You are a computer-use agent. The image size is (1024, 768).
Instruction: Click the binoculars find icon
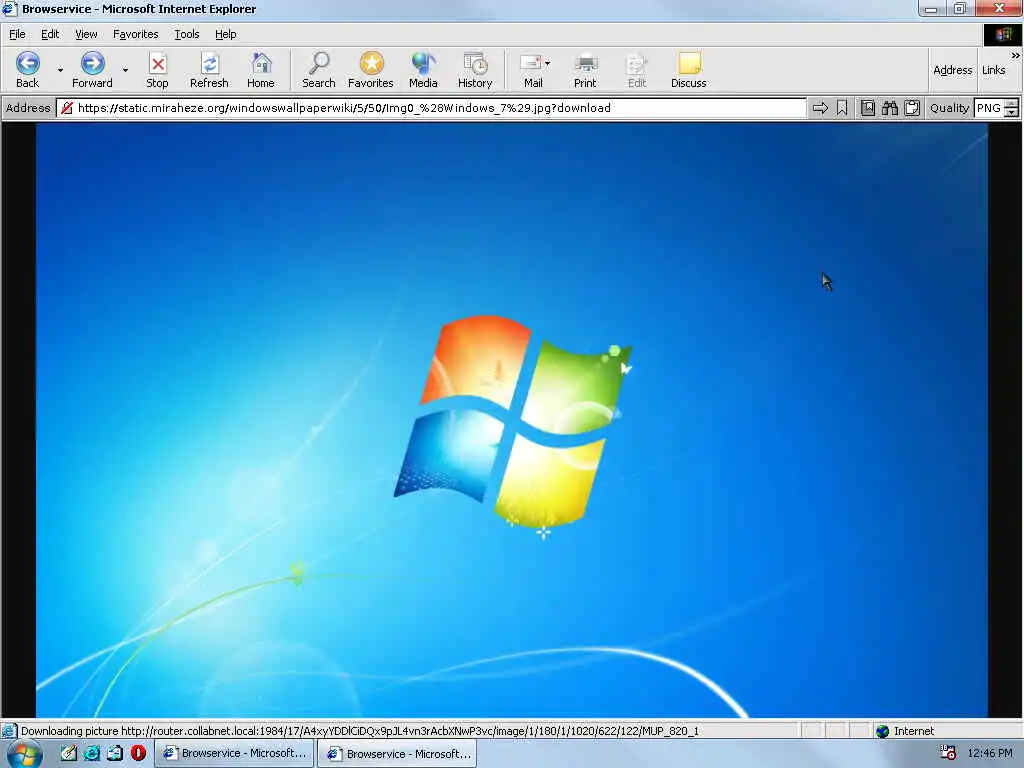coord(889,108)
